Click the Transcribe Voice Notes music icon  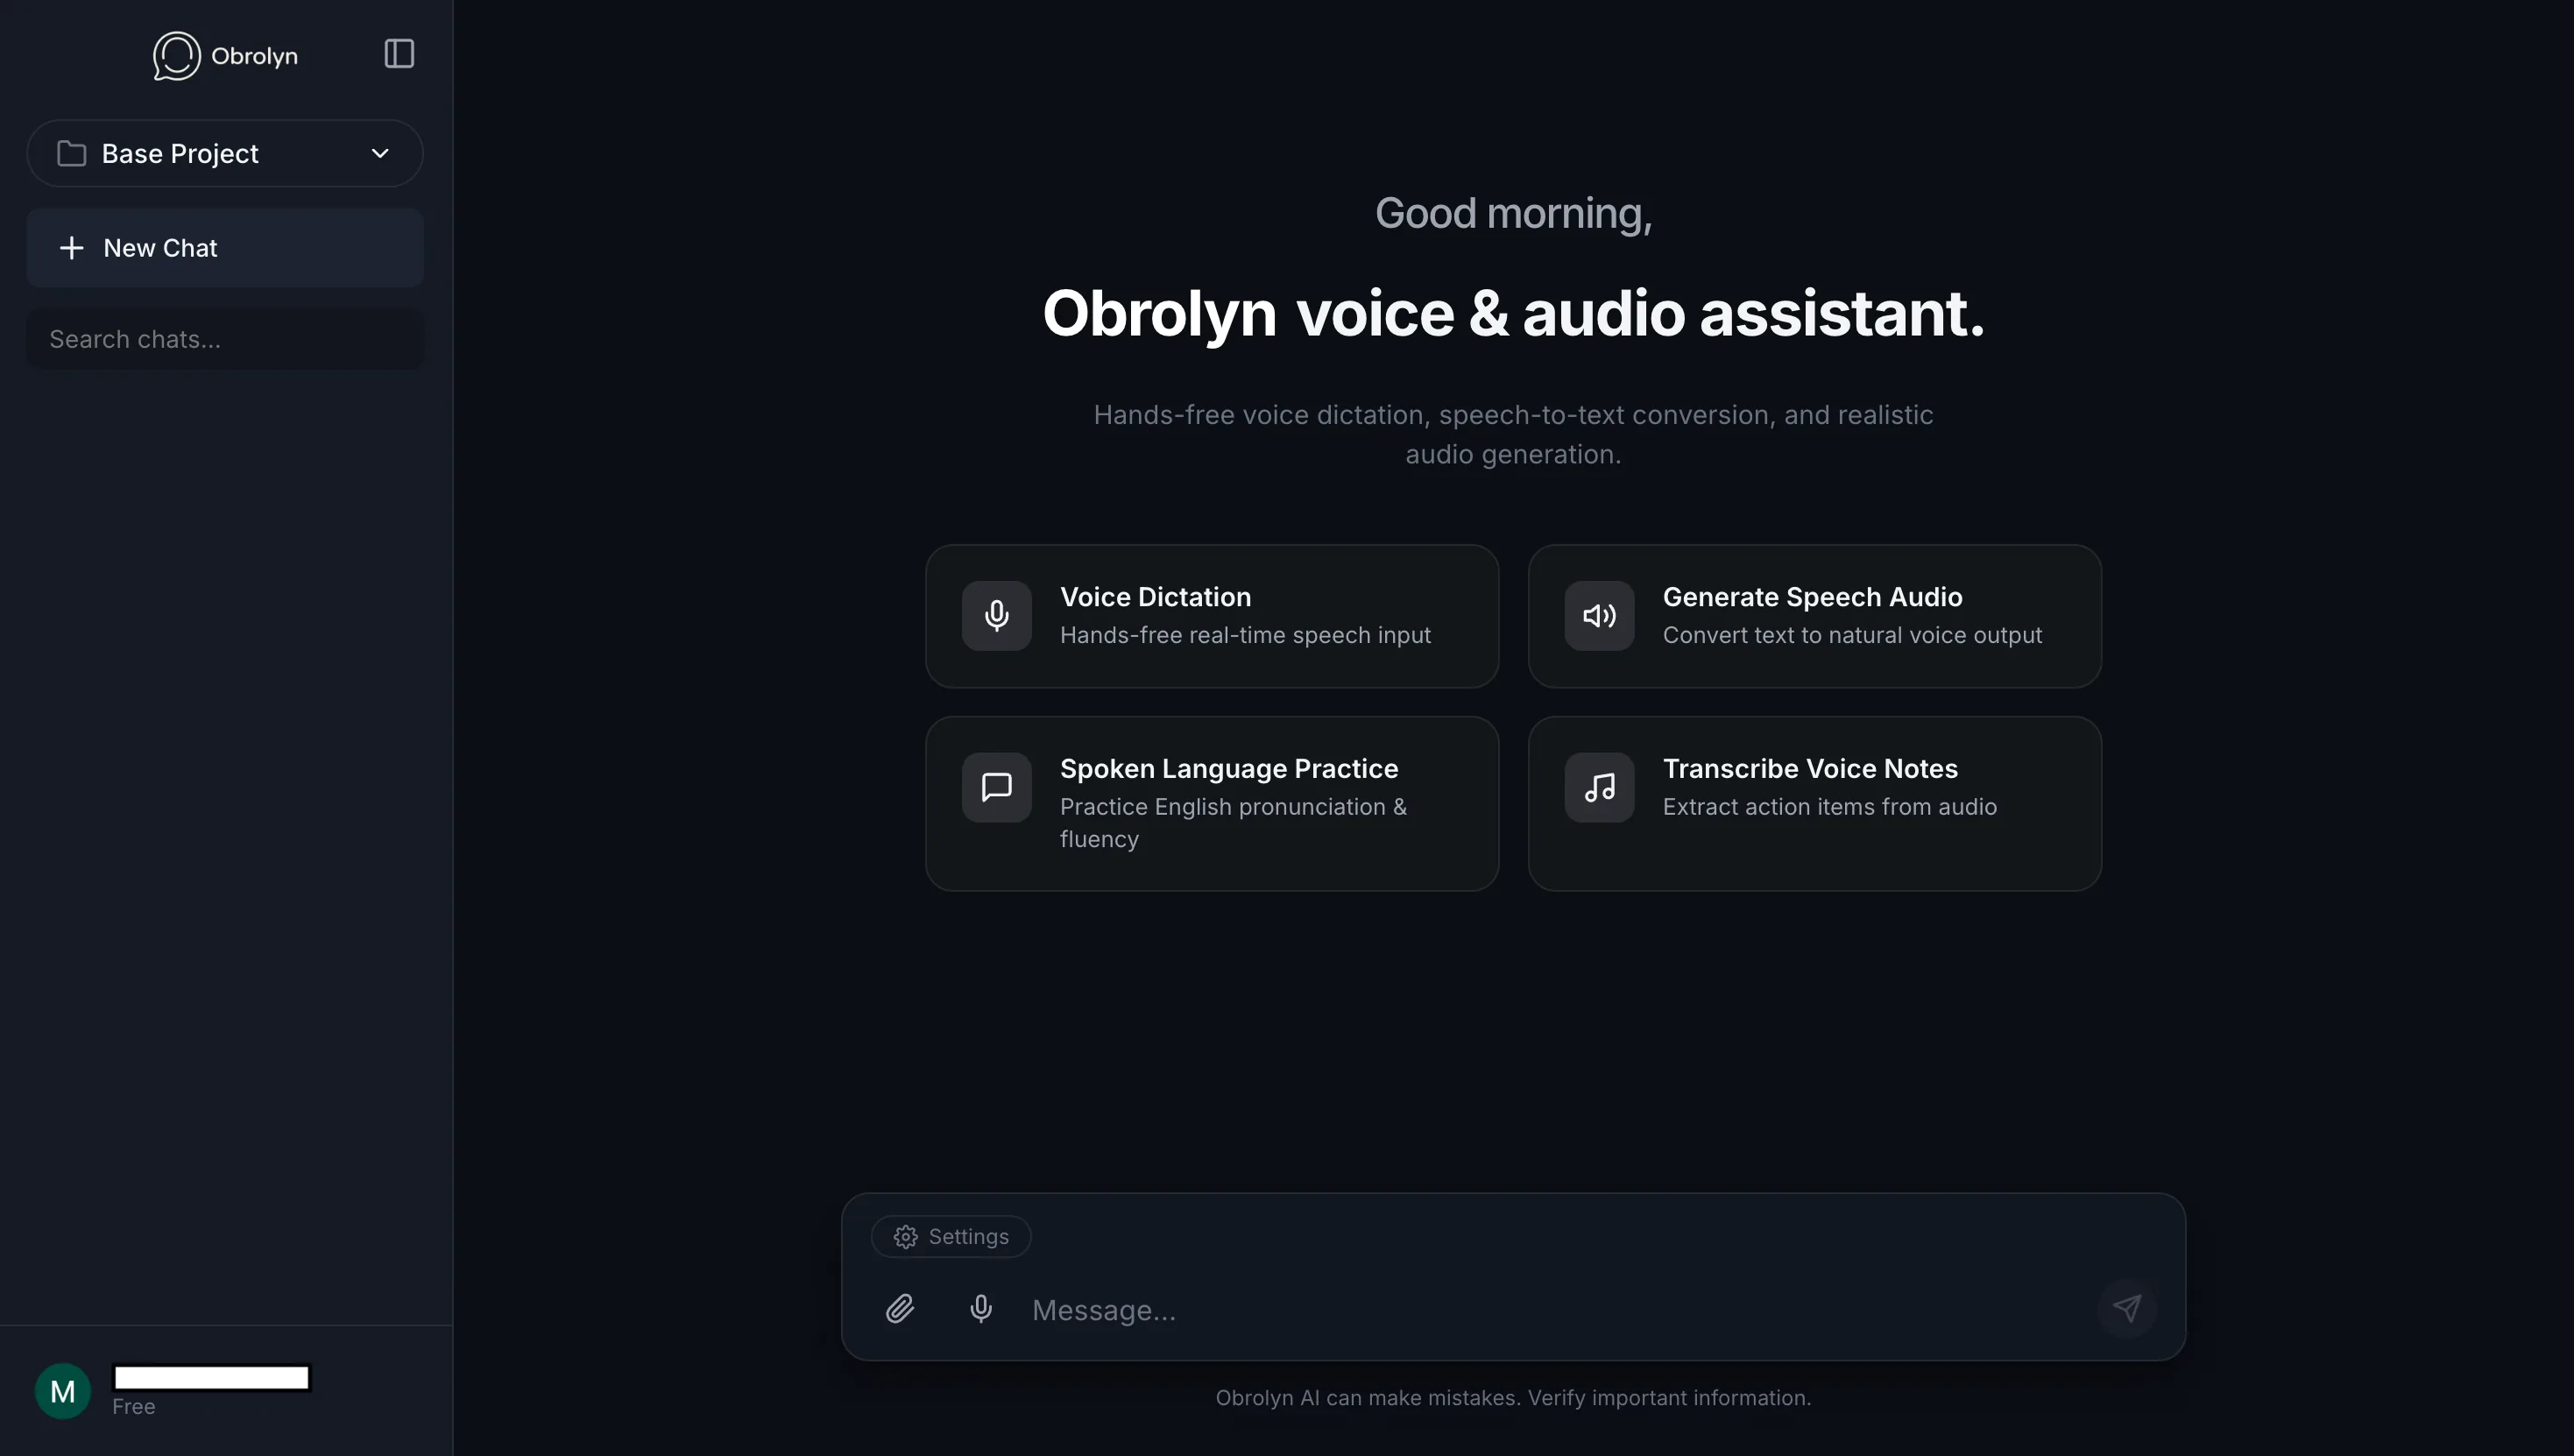[x=1600, y=787]
